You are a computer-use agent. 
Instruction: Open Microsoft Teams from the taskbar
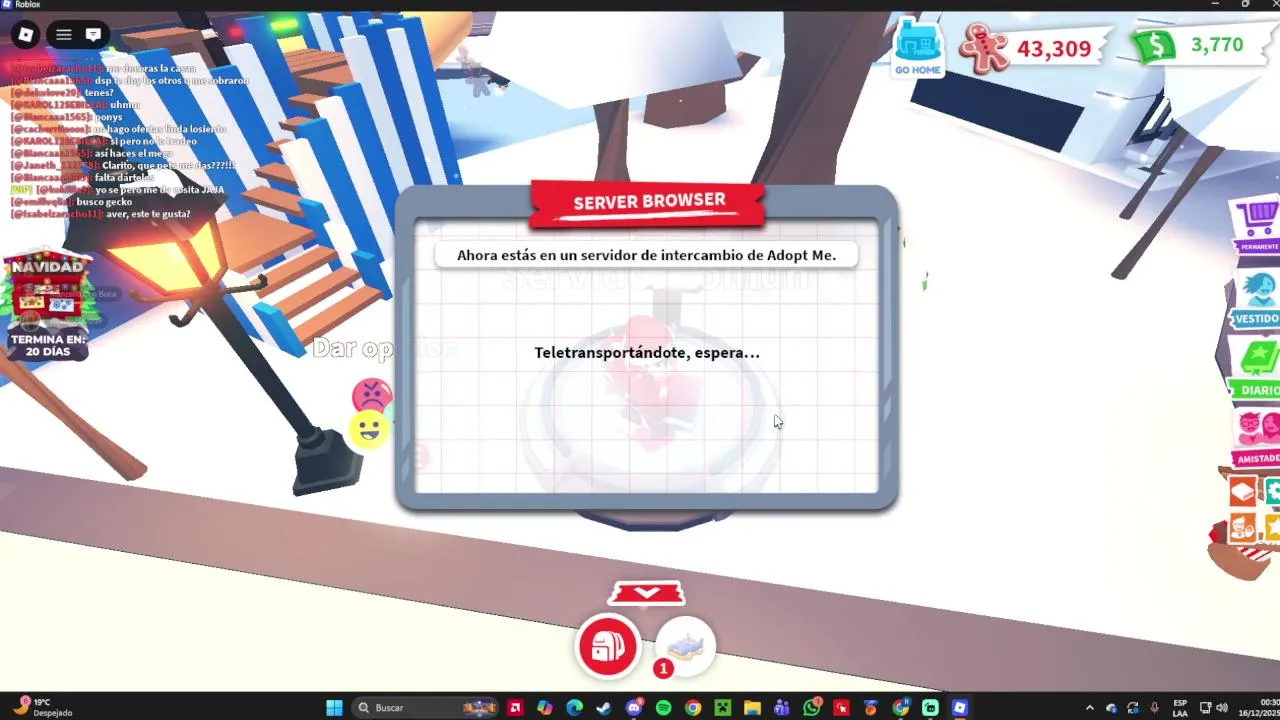point(782,708)
